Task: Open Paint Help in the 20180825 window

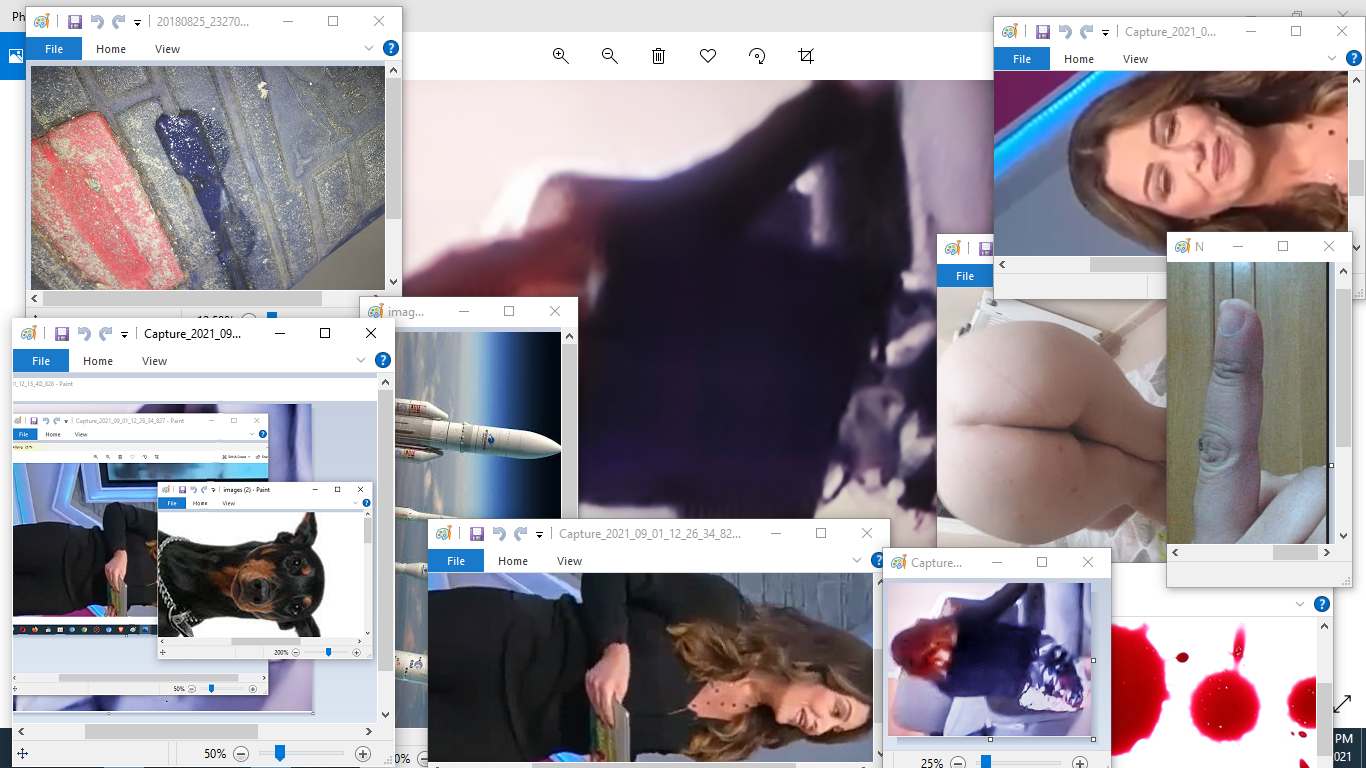Action: tap(391, 48)
